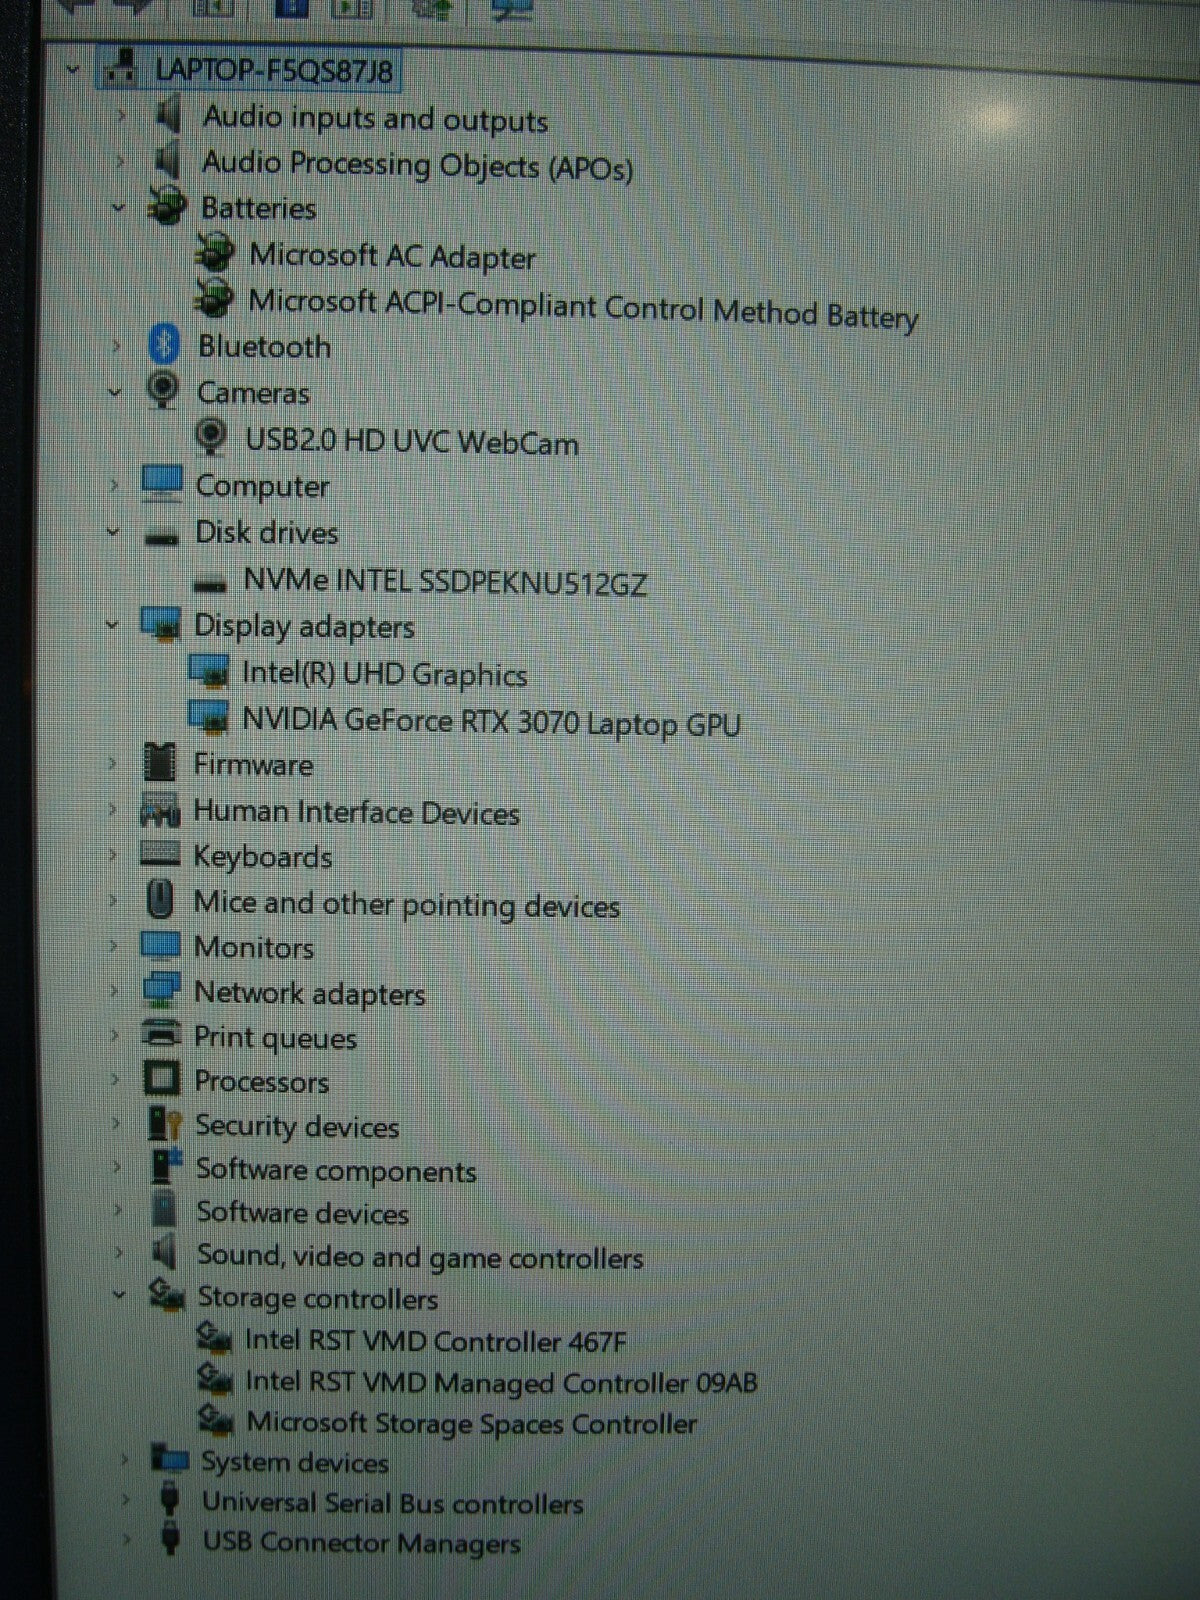The height and width of the screenshot is (1600, 1200).
Task: Select the LAPTOP-F5QS87J8 root node
Action: pyautogui.click(x=274, y=72)
